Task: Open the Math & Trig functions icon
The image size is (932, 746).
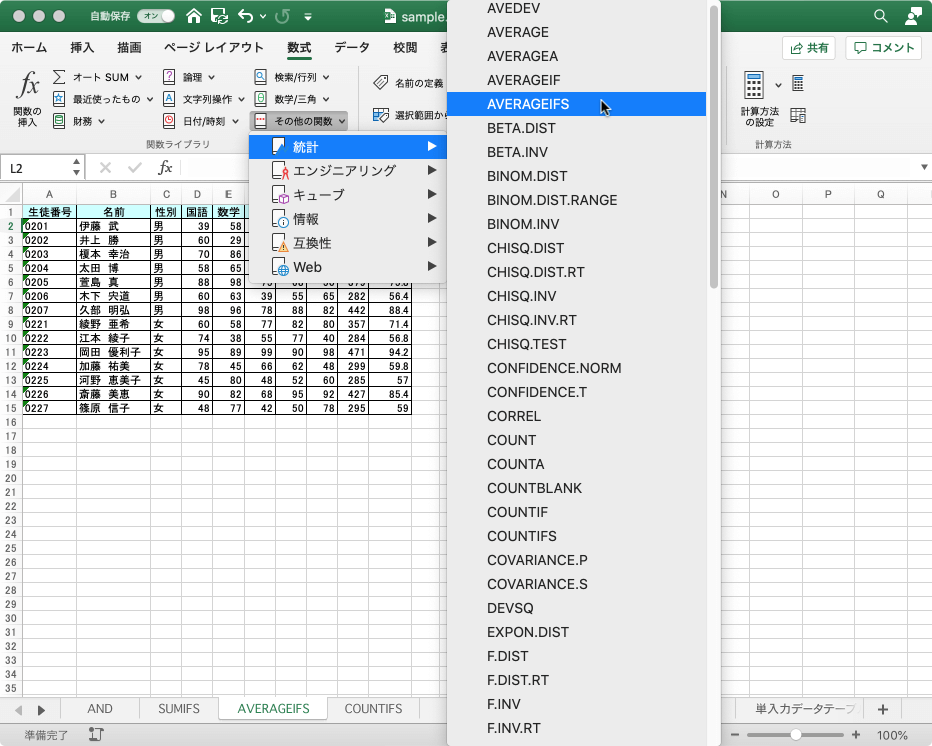Action: (x=260, y=99)
